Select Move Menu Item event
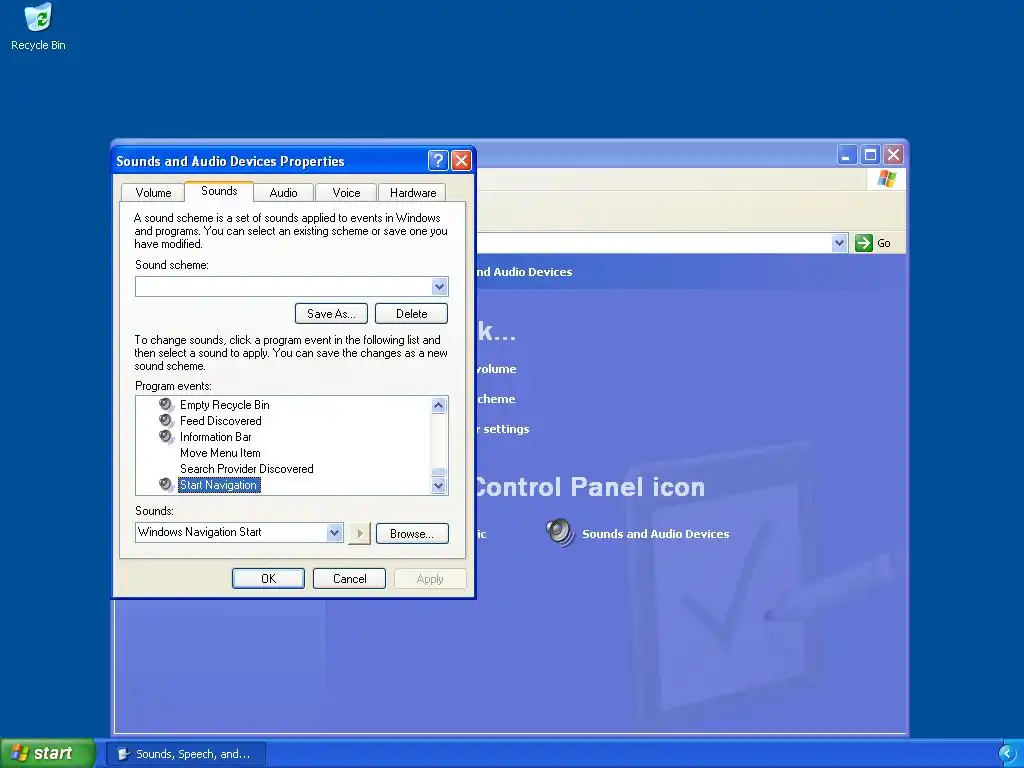This screenshot has height=768, width=1024. (x=220, y=453)
